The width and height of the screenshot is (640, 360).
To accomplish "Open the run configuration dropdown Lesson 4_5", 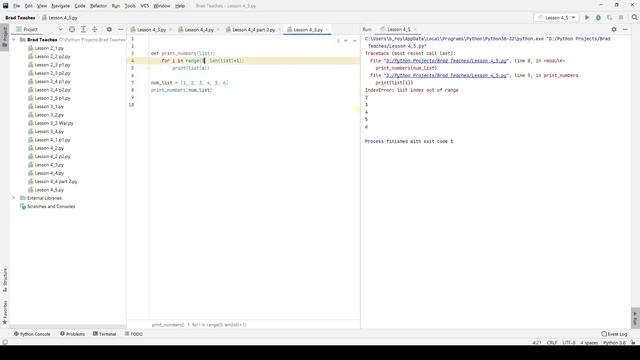I will pyautogui.click(x=556, y=18).
